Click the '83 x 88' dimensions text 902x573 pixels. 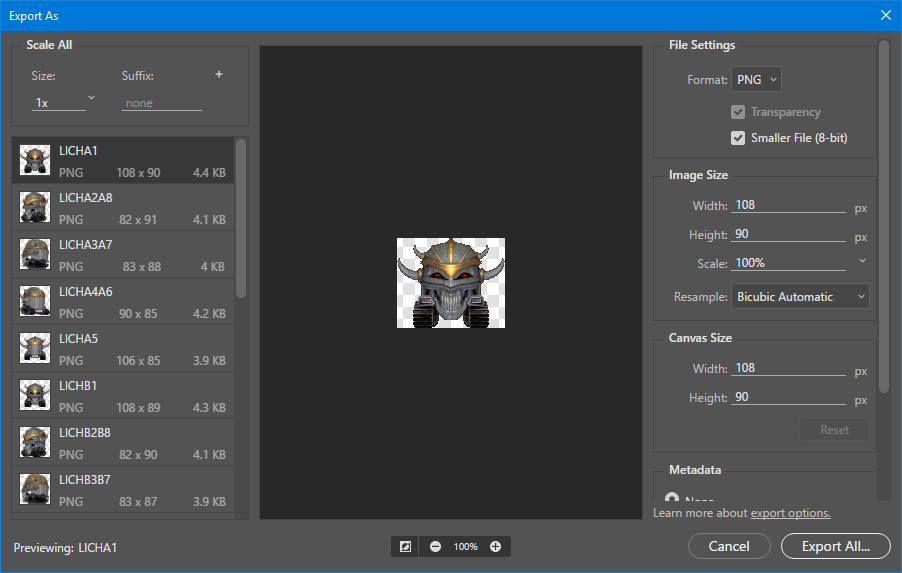(x=142, y=267)
